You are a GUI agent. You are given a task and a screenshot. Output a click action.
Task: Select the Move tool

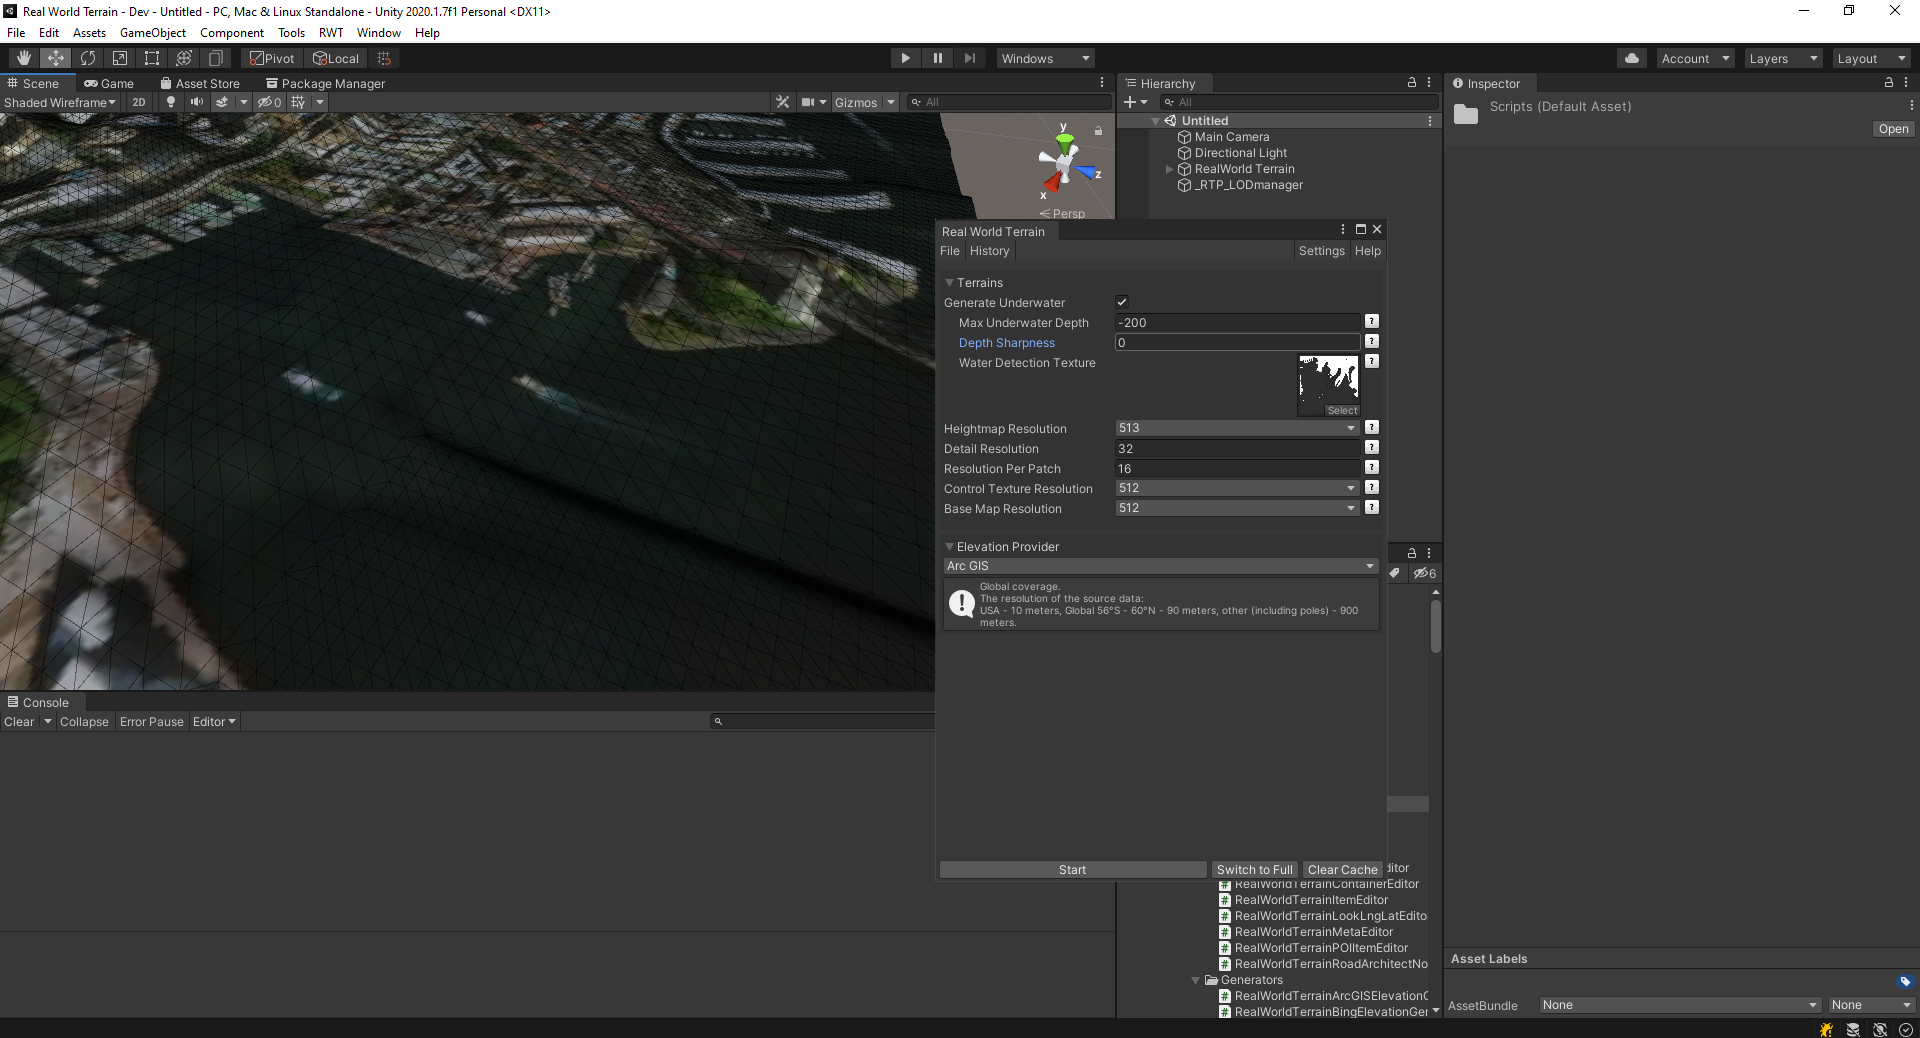coord(56,58)
